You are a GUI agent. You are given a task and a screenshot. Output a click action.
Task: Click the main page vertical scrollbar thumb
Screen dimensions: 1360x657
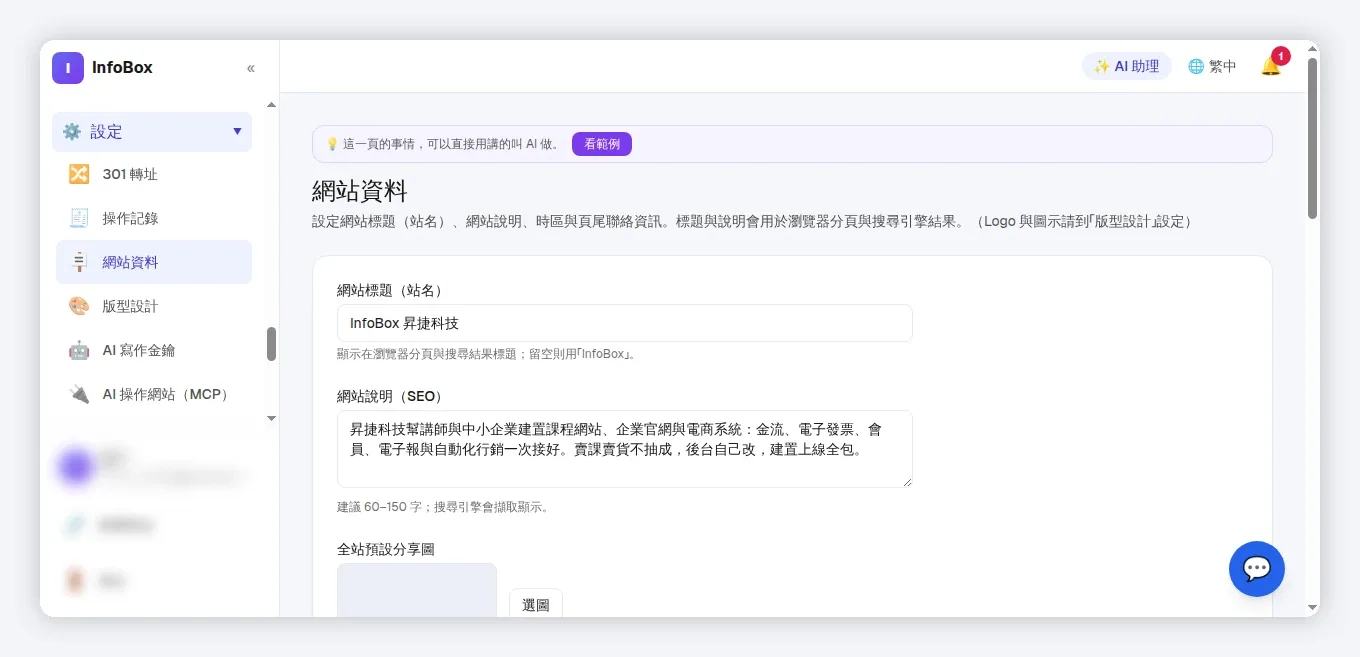(x=1313, y=138)
